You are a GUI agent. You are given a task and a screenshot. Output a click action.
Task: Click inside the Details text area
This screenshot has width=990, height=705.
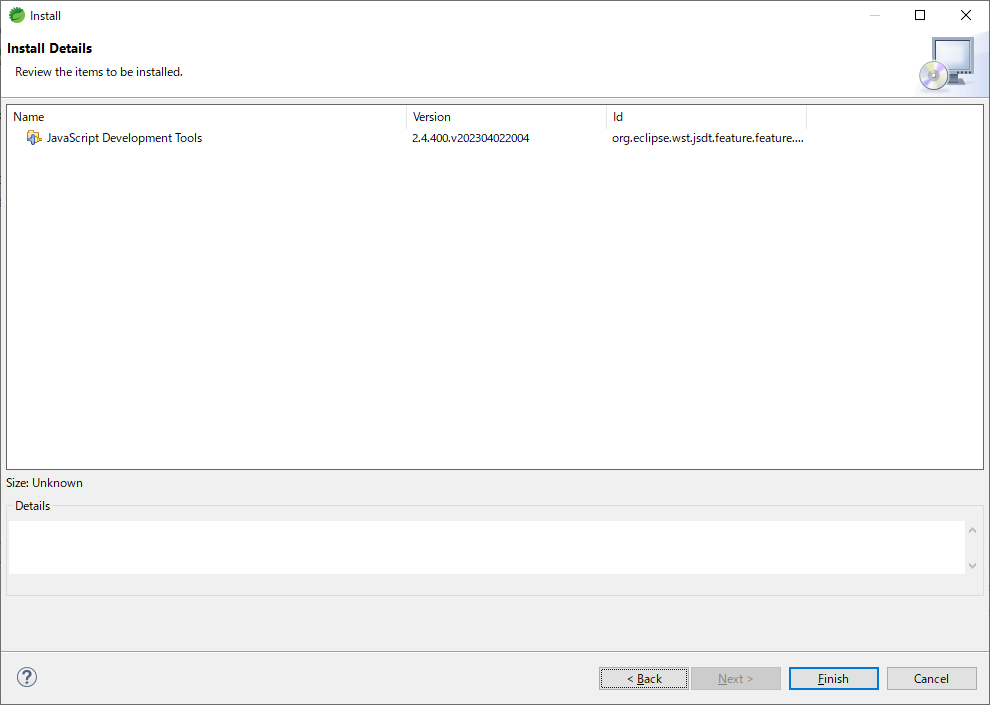(486, 547)
